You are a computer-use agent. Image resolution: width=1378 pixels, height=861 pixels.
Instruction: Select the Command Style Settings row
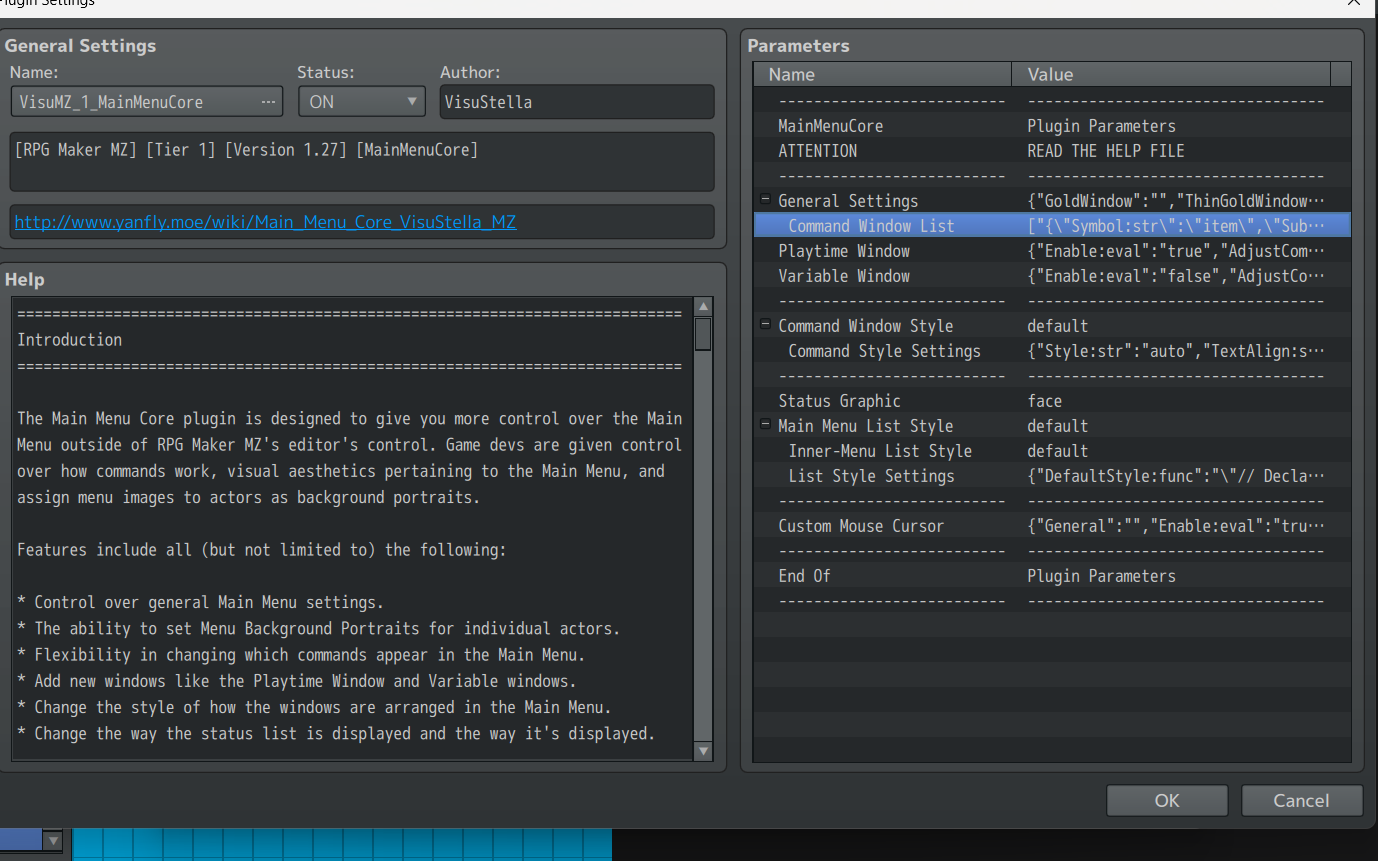click(x=1052, y=351)
